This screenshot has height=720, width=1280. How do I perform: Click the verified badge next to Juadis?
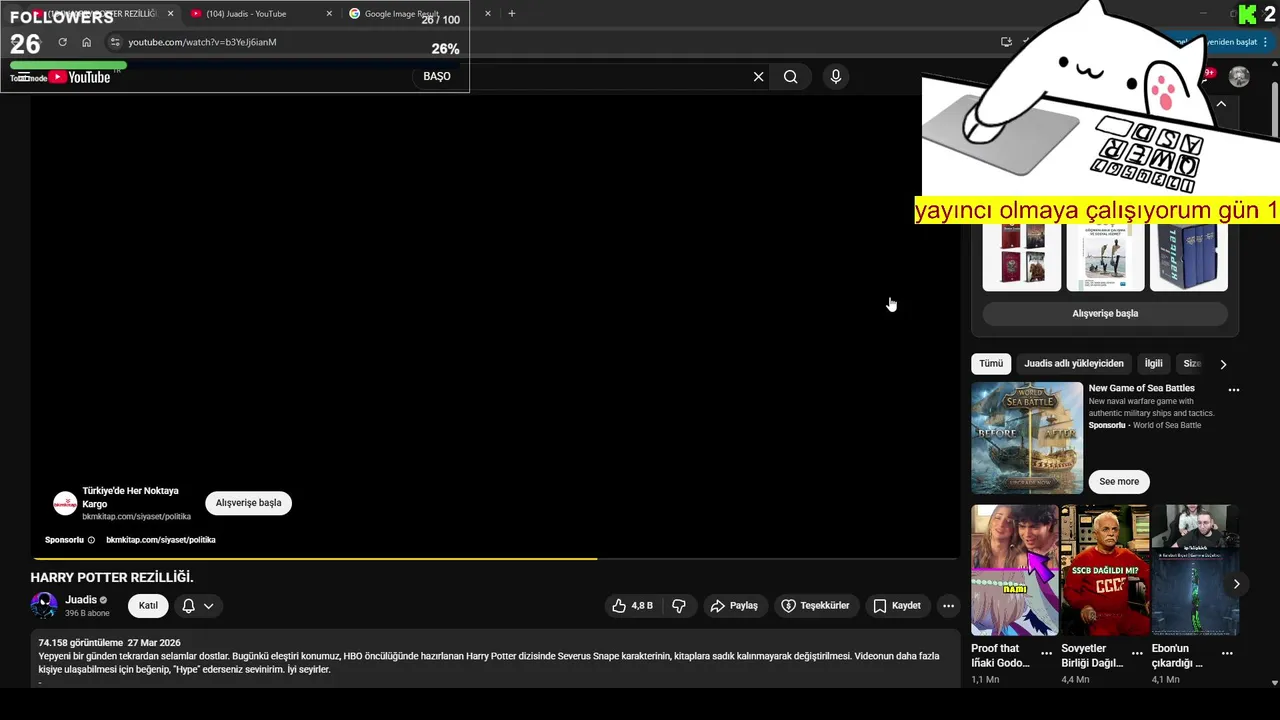point(103,600)
